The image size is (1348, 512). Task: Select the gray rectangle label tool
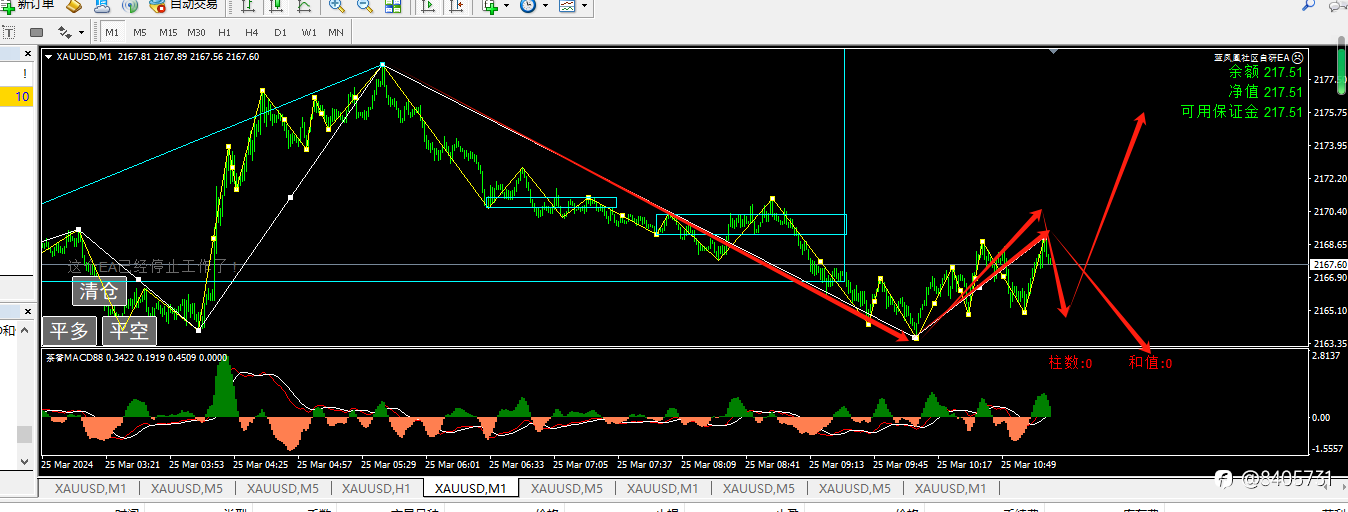[36, 32]
